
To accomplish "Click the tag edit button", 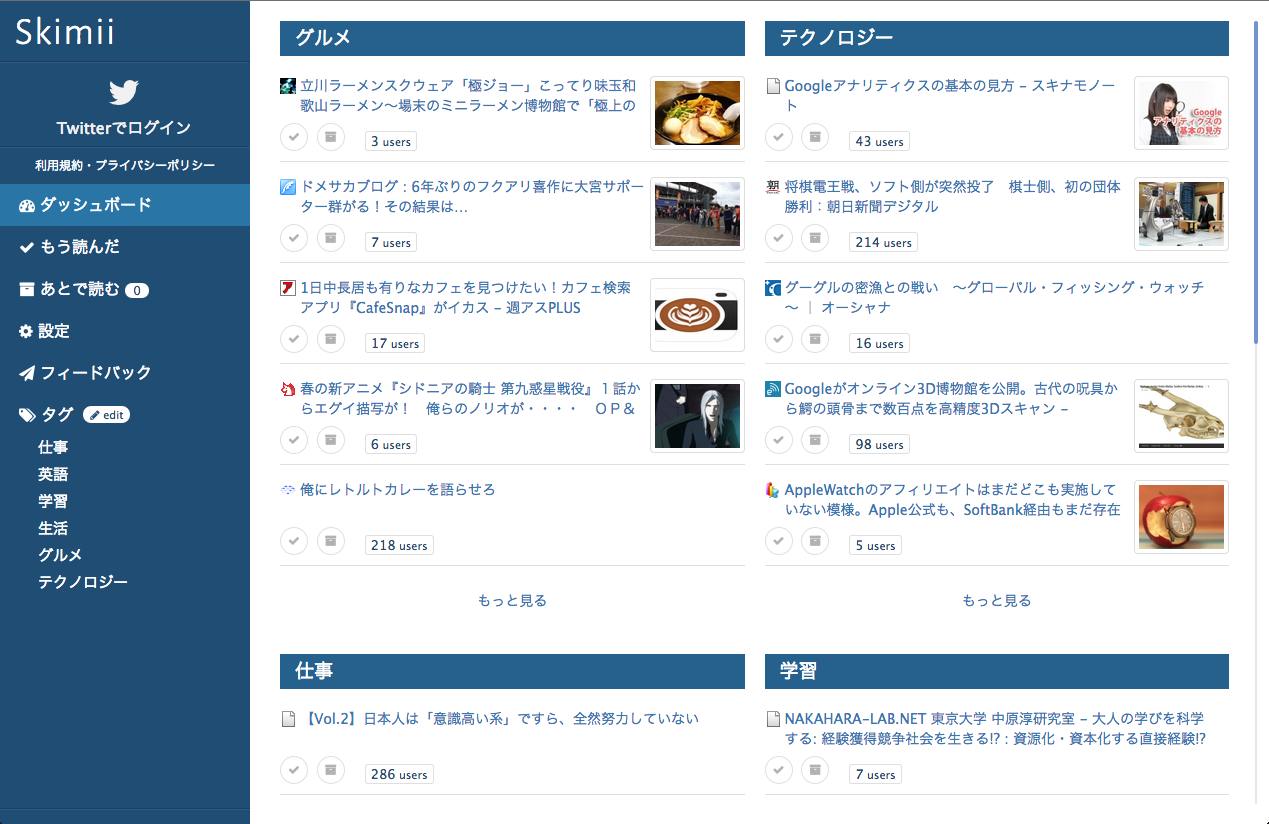I will point(106,415).
